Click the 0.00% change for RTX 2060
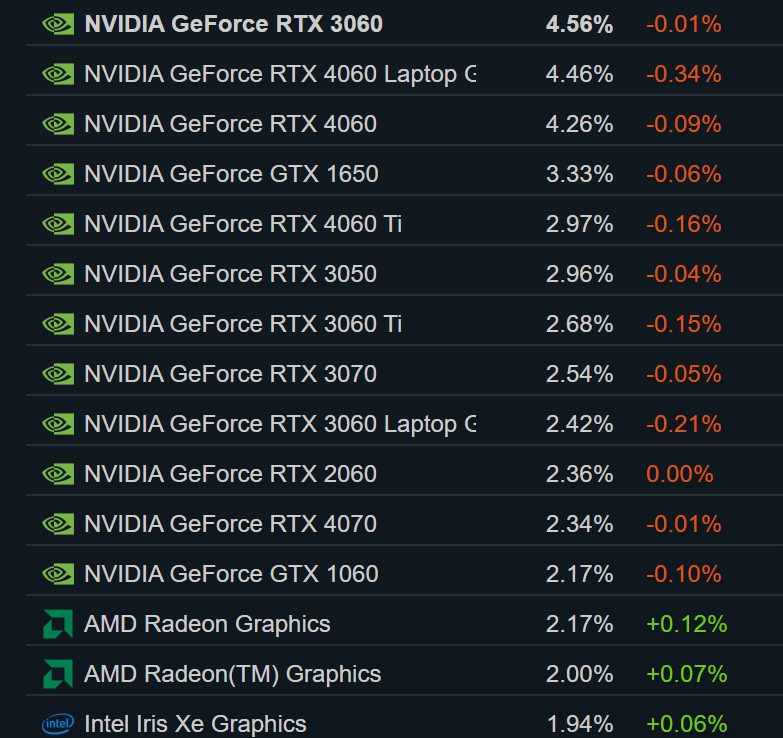 pyautogui.click(x=680, y=474)
